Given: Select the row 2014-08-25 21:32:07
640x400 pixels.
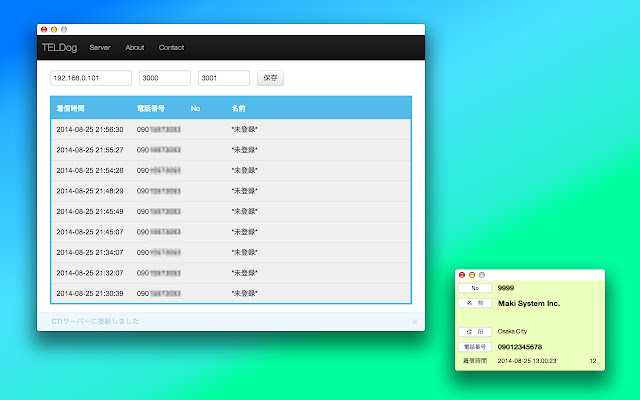Looking at the screenshot, I should pyautogui.click(x=231, y=273).
